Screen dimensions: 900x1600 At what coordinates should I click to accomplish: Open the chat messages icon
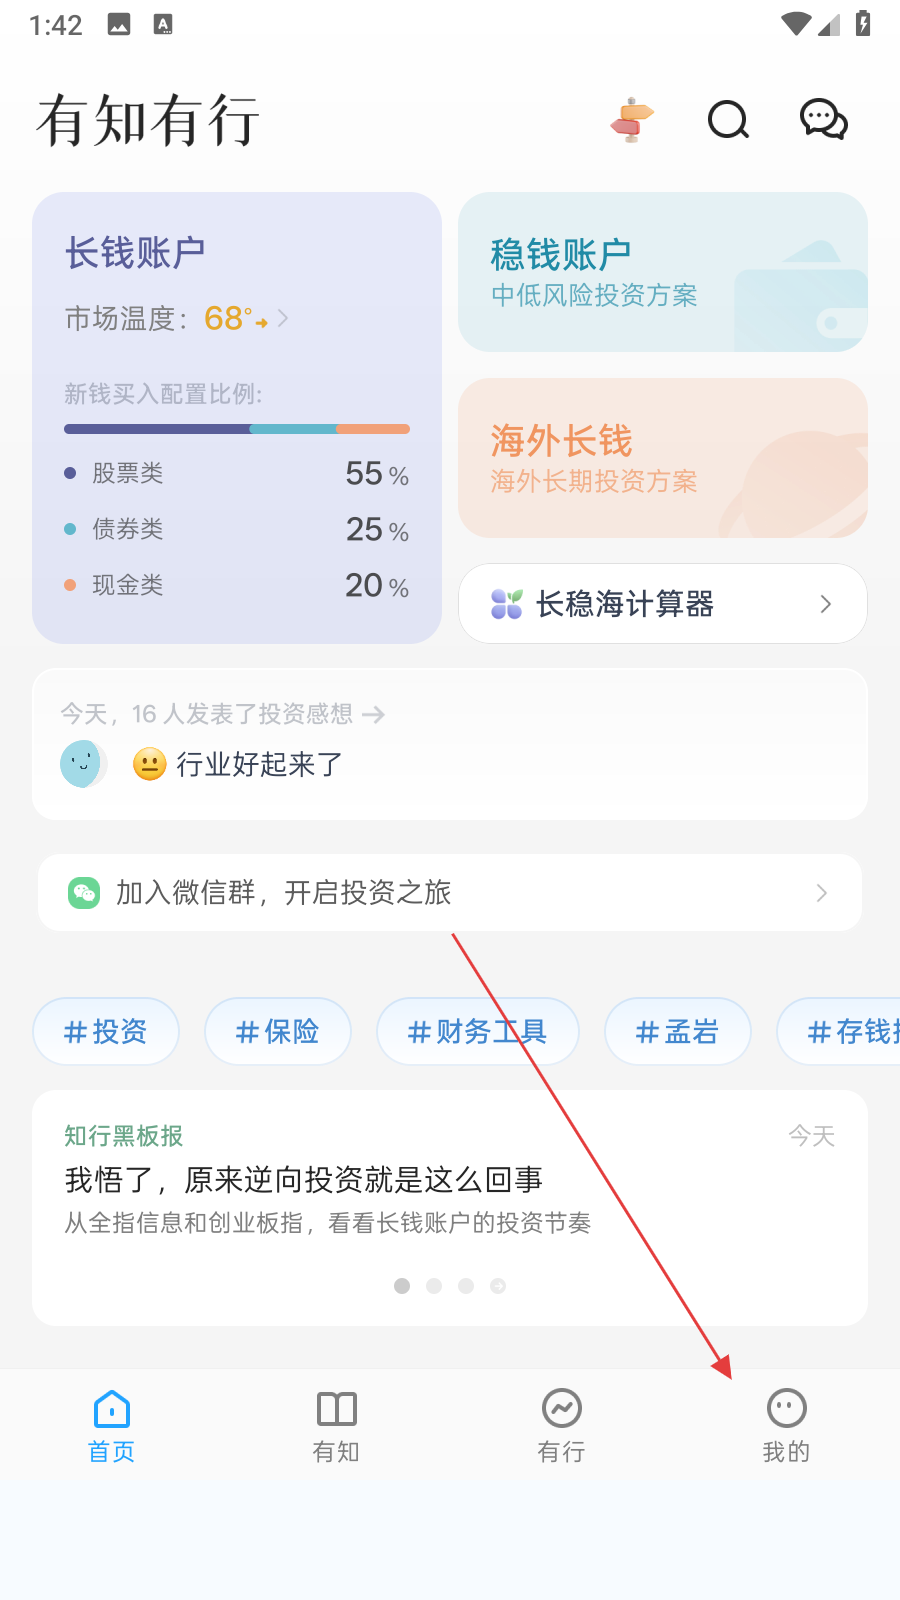click(x=823, y=120)
